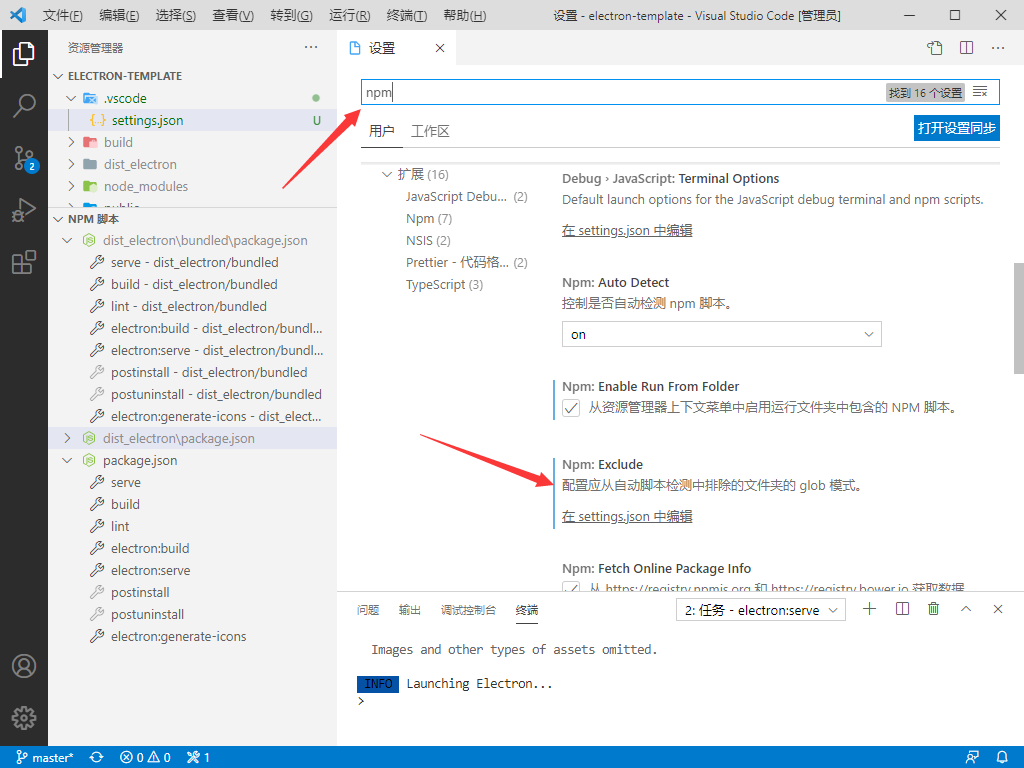
Task: Maximize the panel size with up chevron
Action: 966,609
